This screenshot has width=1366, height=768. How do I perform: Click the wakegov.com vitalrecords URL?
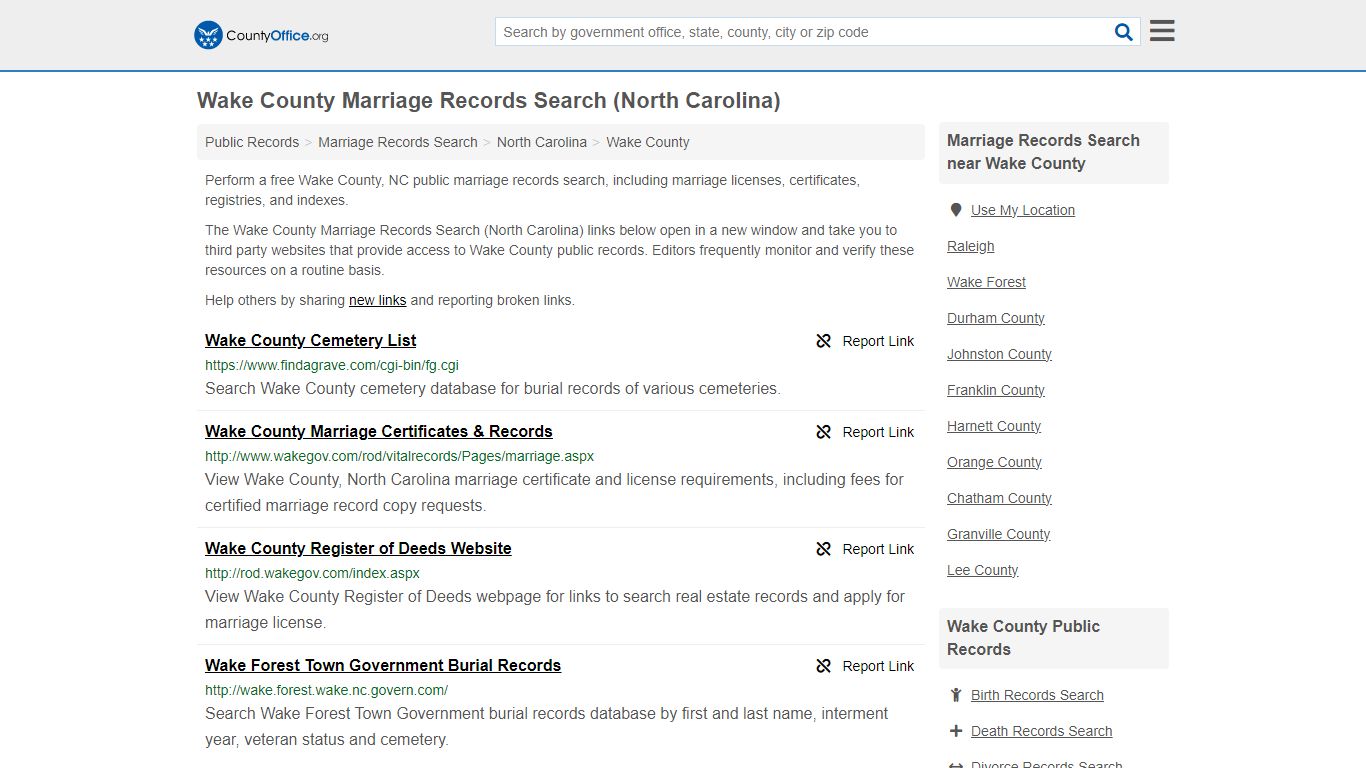point(399,456)
